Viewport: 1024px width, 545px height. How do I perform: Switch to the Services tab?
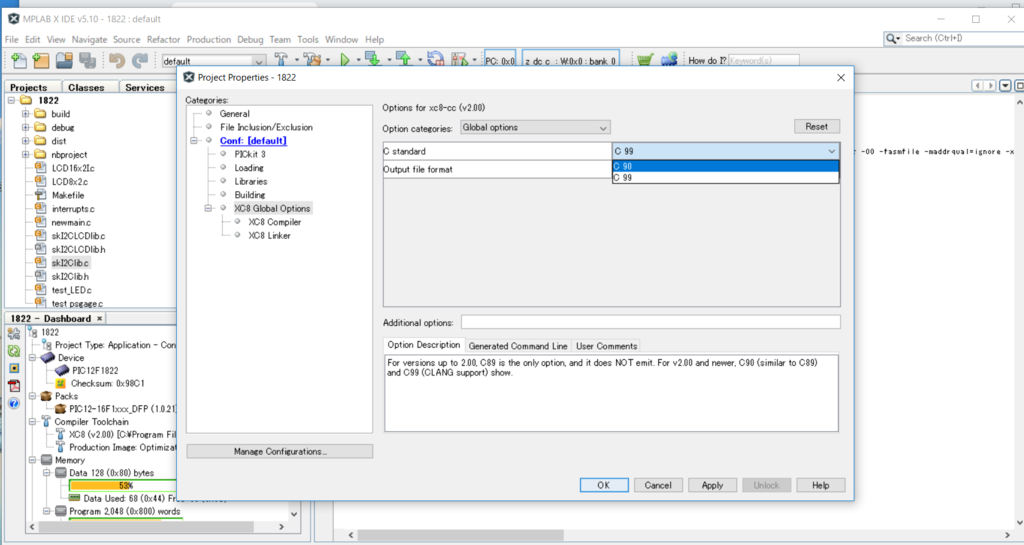pos(145,87)
